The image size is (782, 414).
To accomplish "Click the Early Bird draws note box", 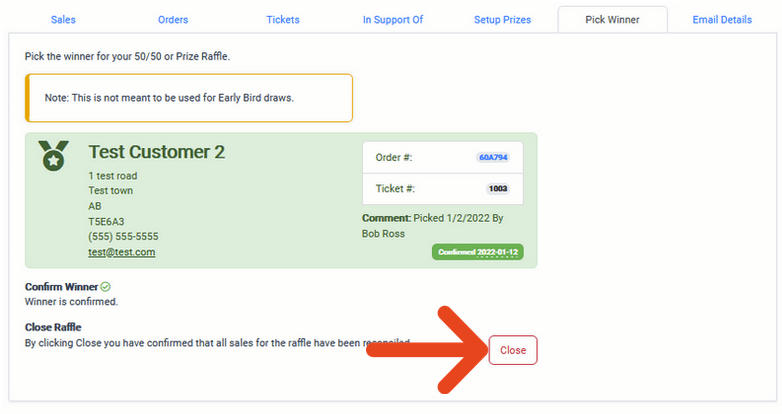I will point(189,98).
